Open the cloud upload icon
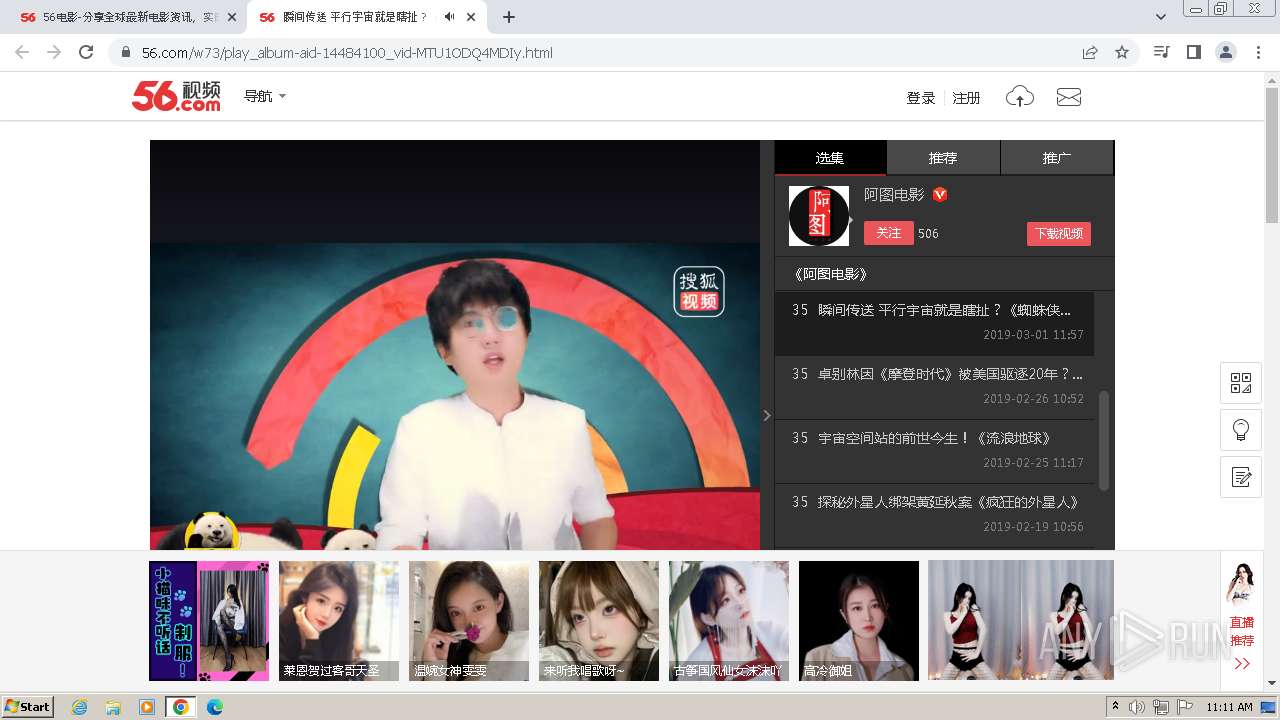Screen dimensions: 1280x720 coord(1019,97)
